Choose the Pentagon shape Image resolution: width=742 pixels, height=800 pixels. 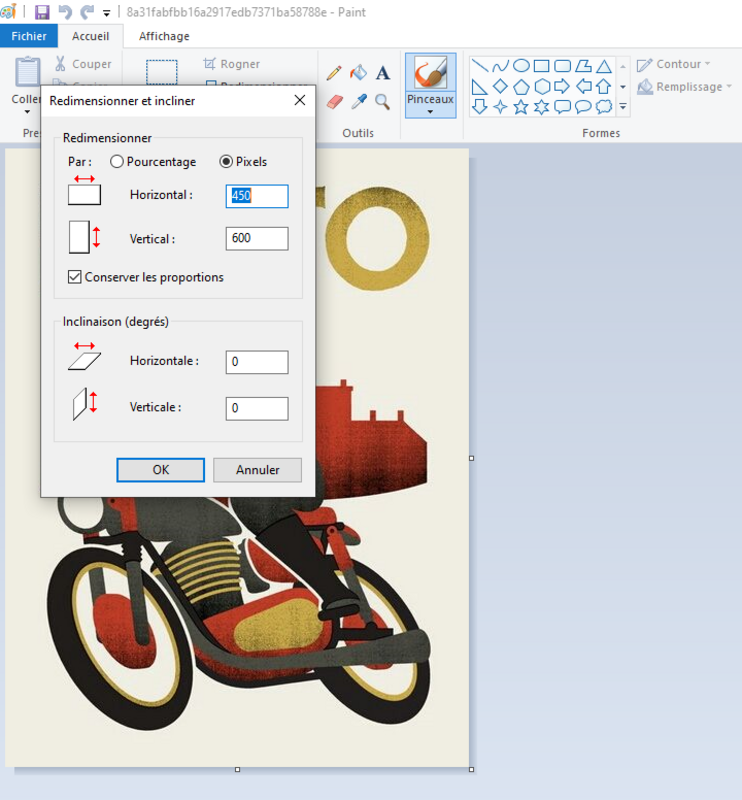coord(521,87)
